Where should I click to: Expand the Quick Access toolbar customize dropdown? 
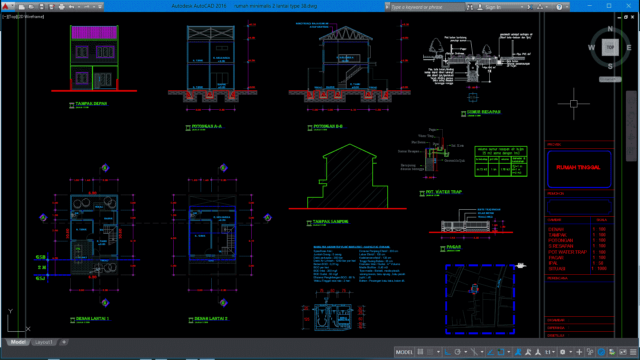click(100, 7)
